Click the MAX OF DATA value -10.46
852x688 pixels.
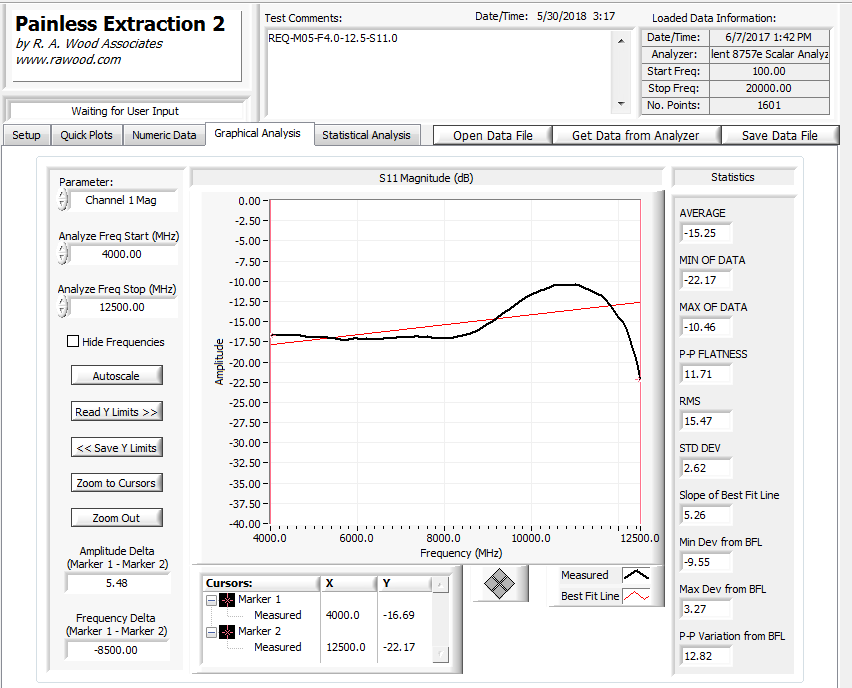(705, 327)
